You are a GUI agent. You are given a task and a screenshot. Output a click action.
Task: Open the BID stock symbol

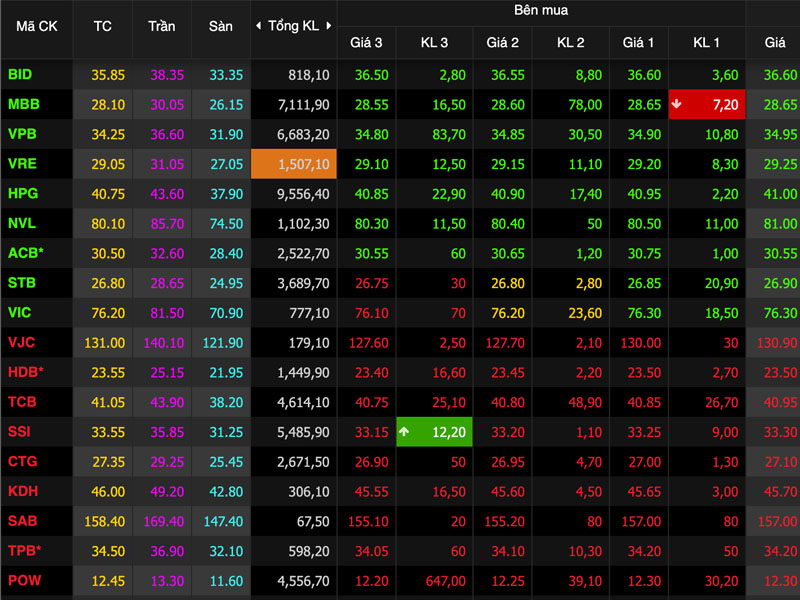[20, 74]
